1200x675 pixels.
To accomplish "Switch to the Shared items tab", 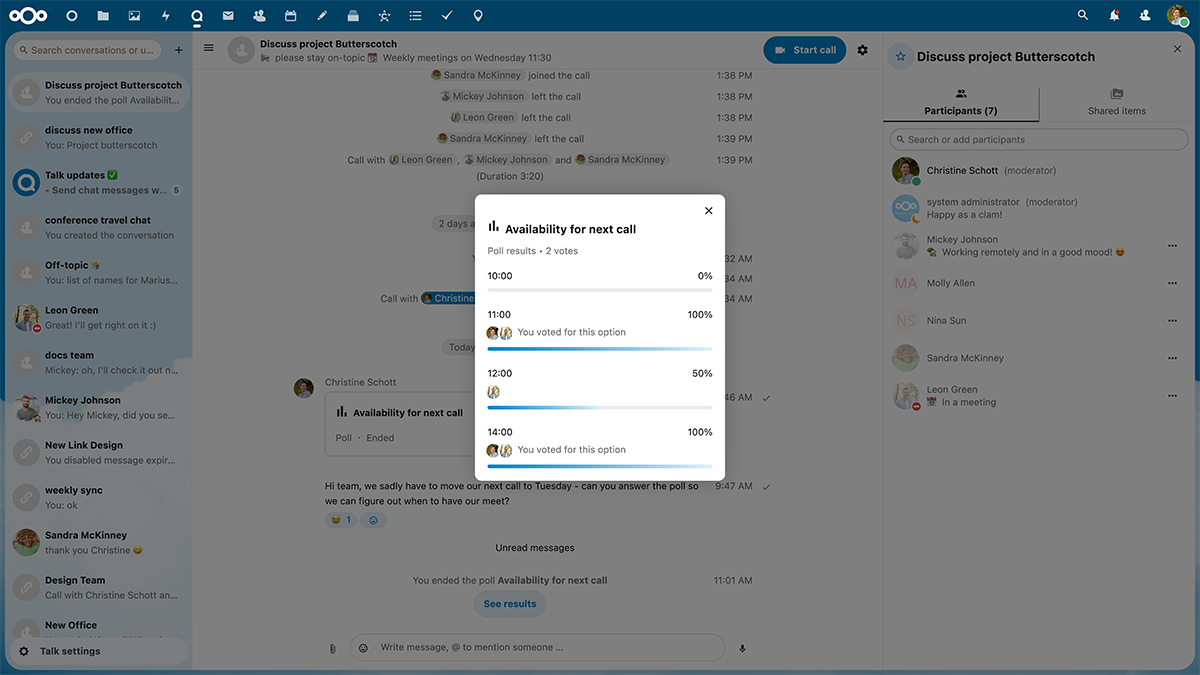I will click(x=1117, y=103).
